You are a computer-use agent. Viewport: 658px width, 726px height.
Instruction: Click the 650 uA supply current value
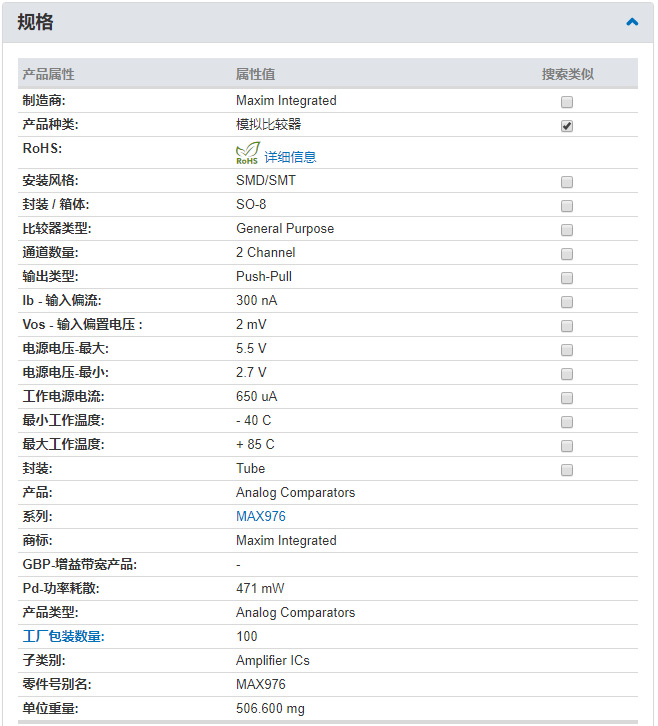(x=257, y=396)
